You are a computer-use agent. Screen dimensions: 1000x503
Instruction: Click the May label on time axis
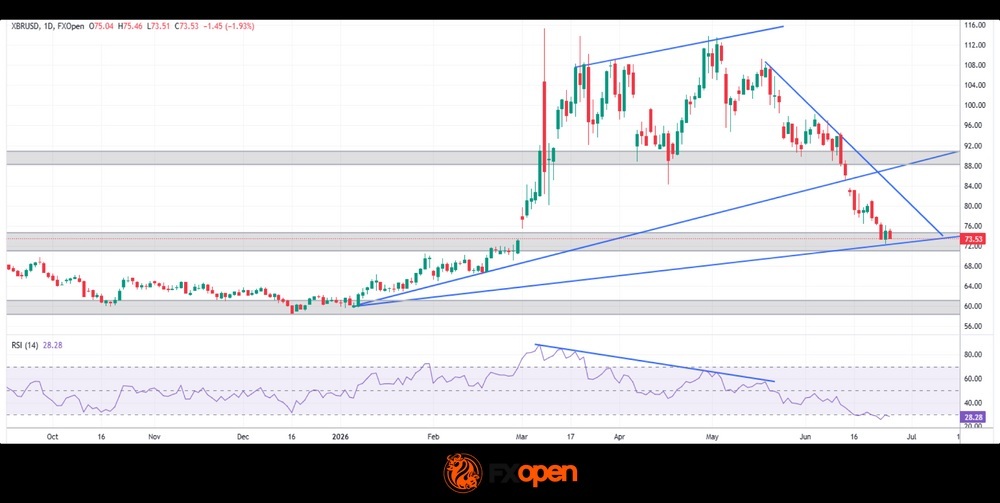[712, 437]
